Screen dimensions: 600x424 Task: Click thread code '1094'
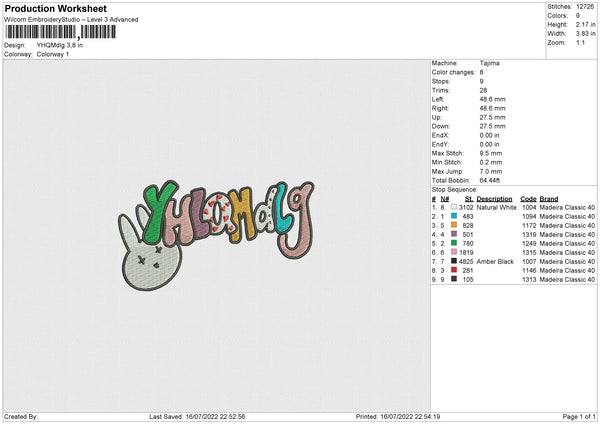[x=529, y=217]
